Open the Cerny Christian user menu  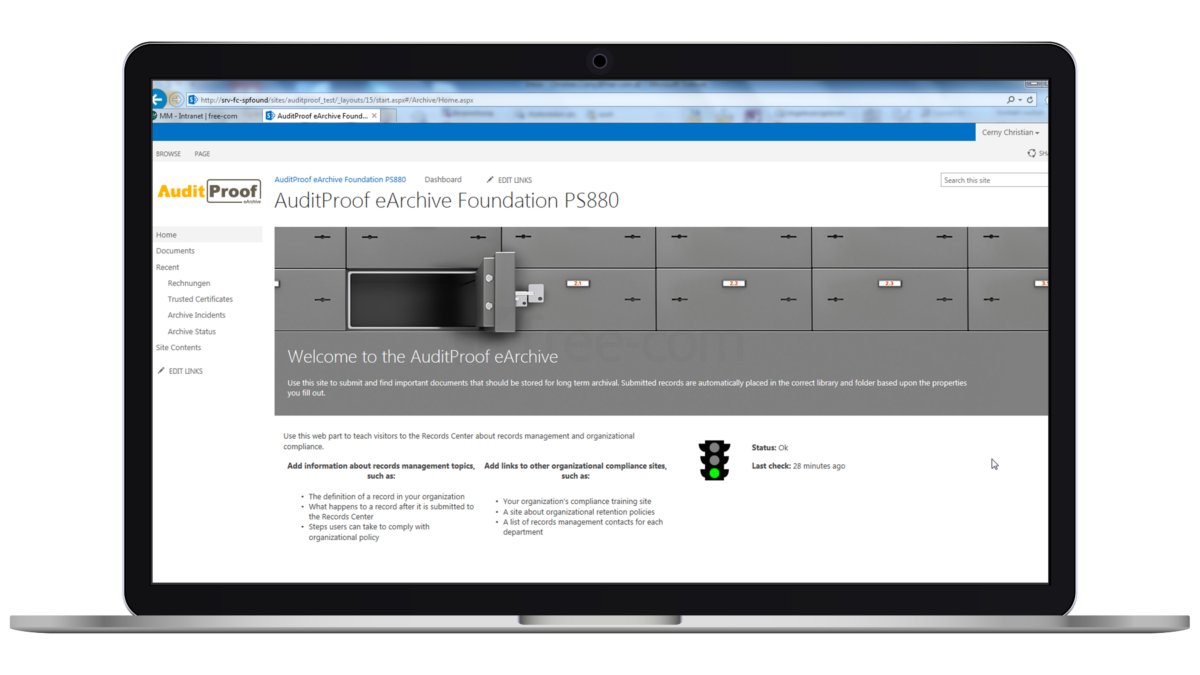[1010, 131]
